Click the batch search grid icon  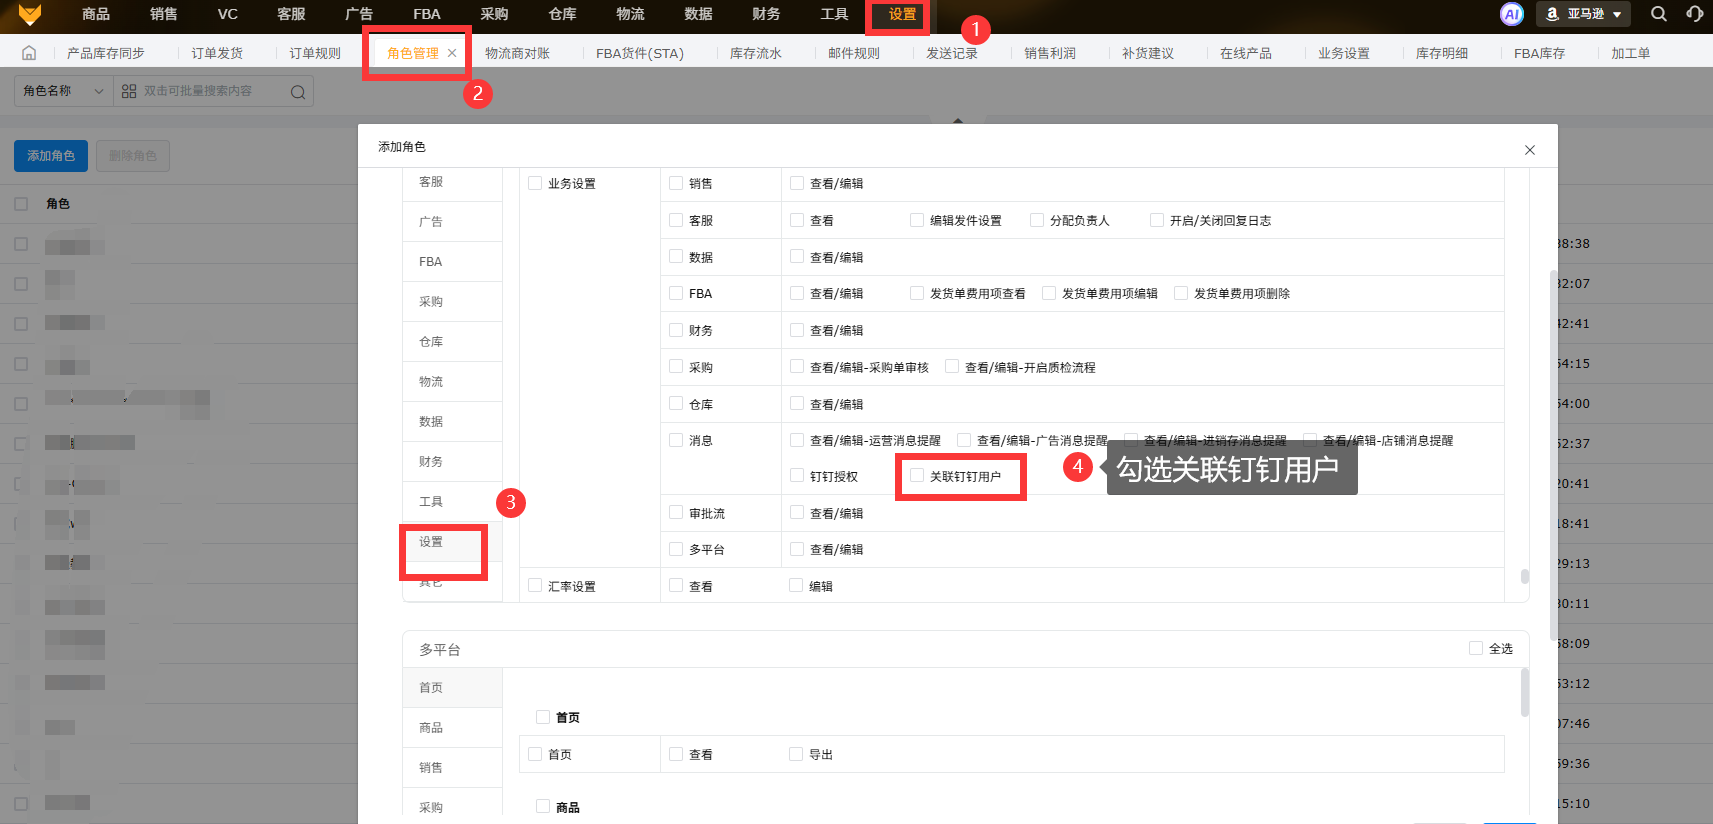(129, 91)
